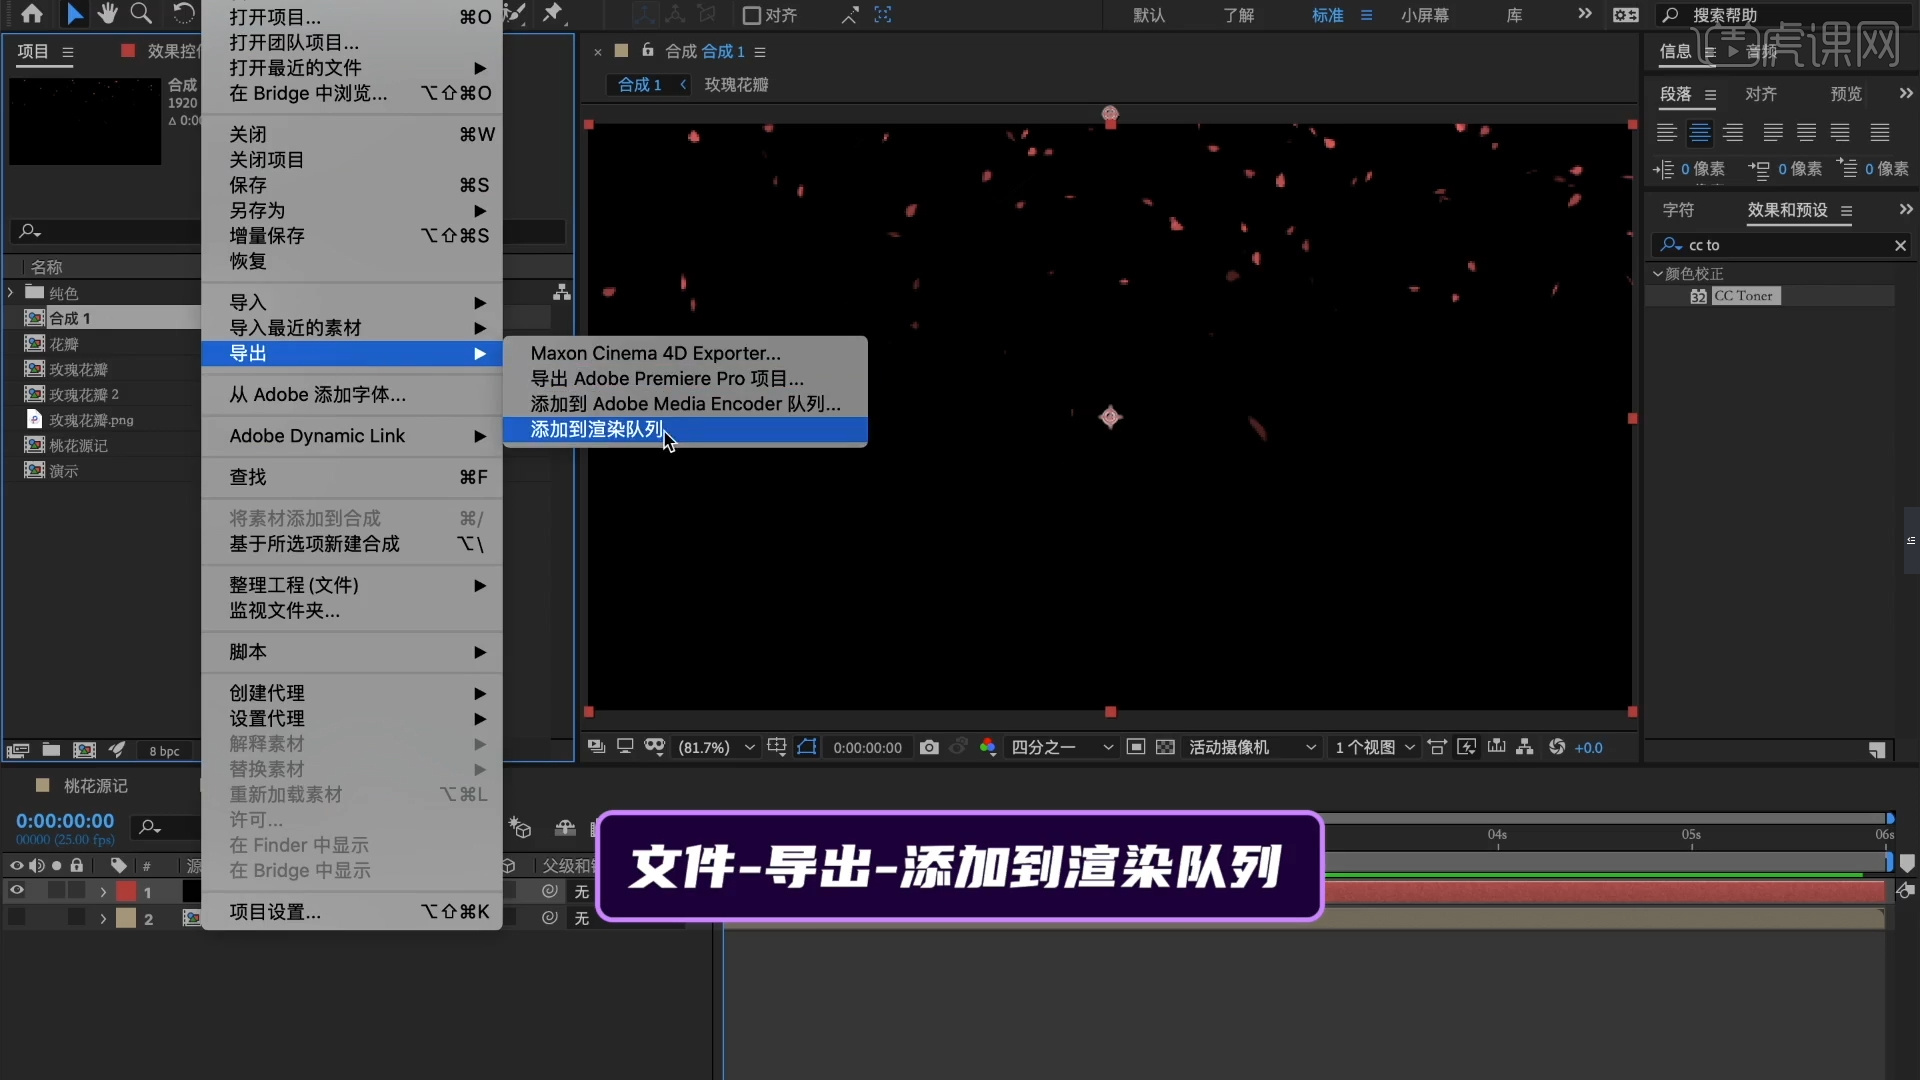Click the Home icon in toolbar
This screenshot has width=1920, height=1080.
(32, 14)
